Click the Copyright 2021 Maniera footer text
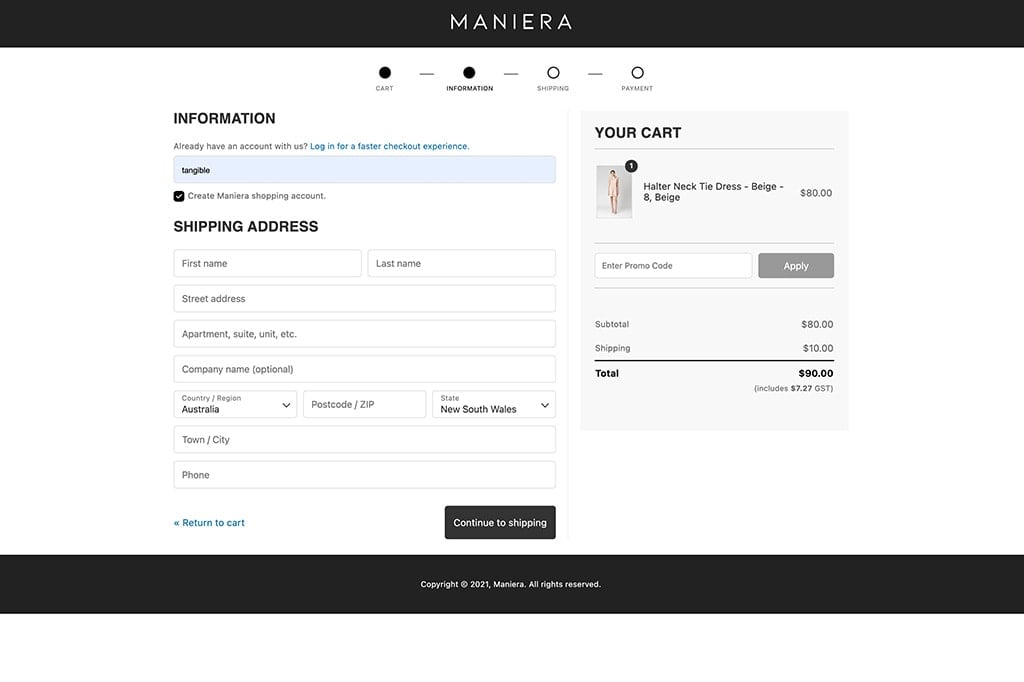The image size is (1024, 682). point(511,585)
